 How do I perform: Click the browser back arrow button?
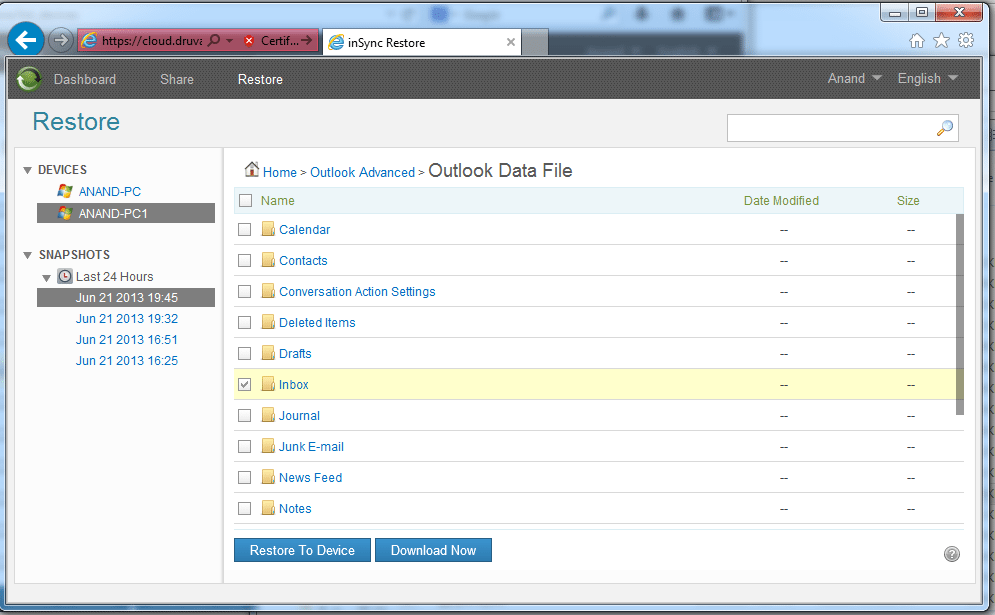click(26, 41)
